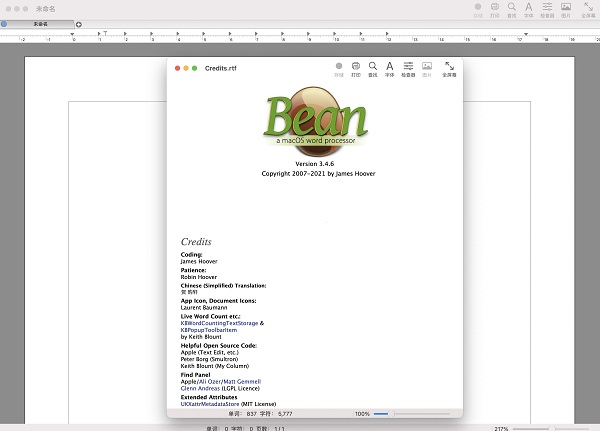Click Apple (Text Edit, etc.) line
Viewport: 600px width, 431px height.
210,353
